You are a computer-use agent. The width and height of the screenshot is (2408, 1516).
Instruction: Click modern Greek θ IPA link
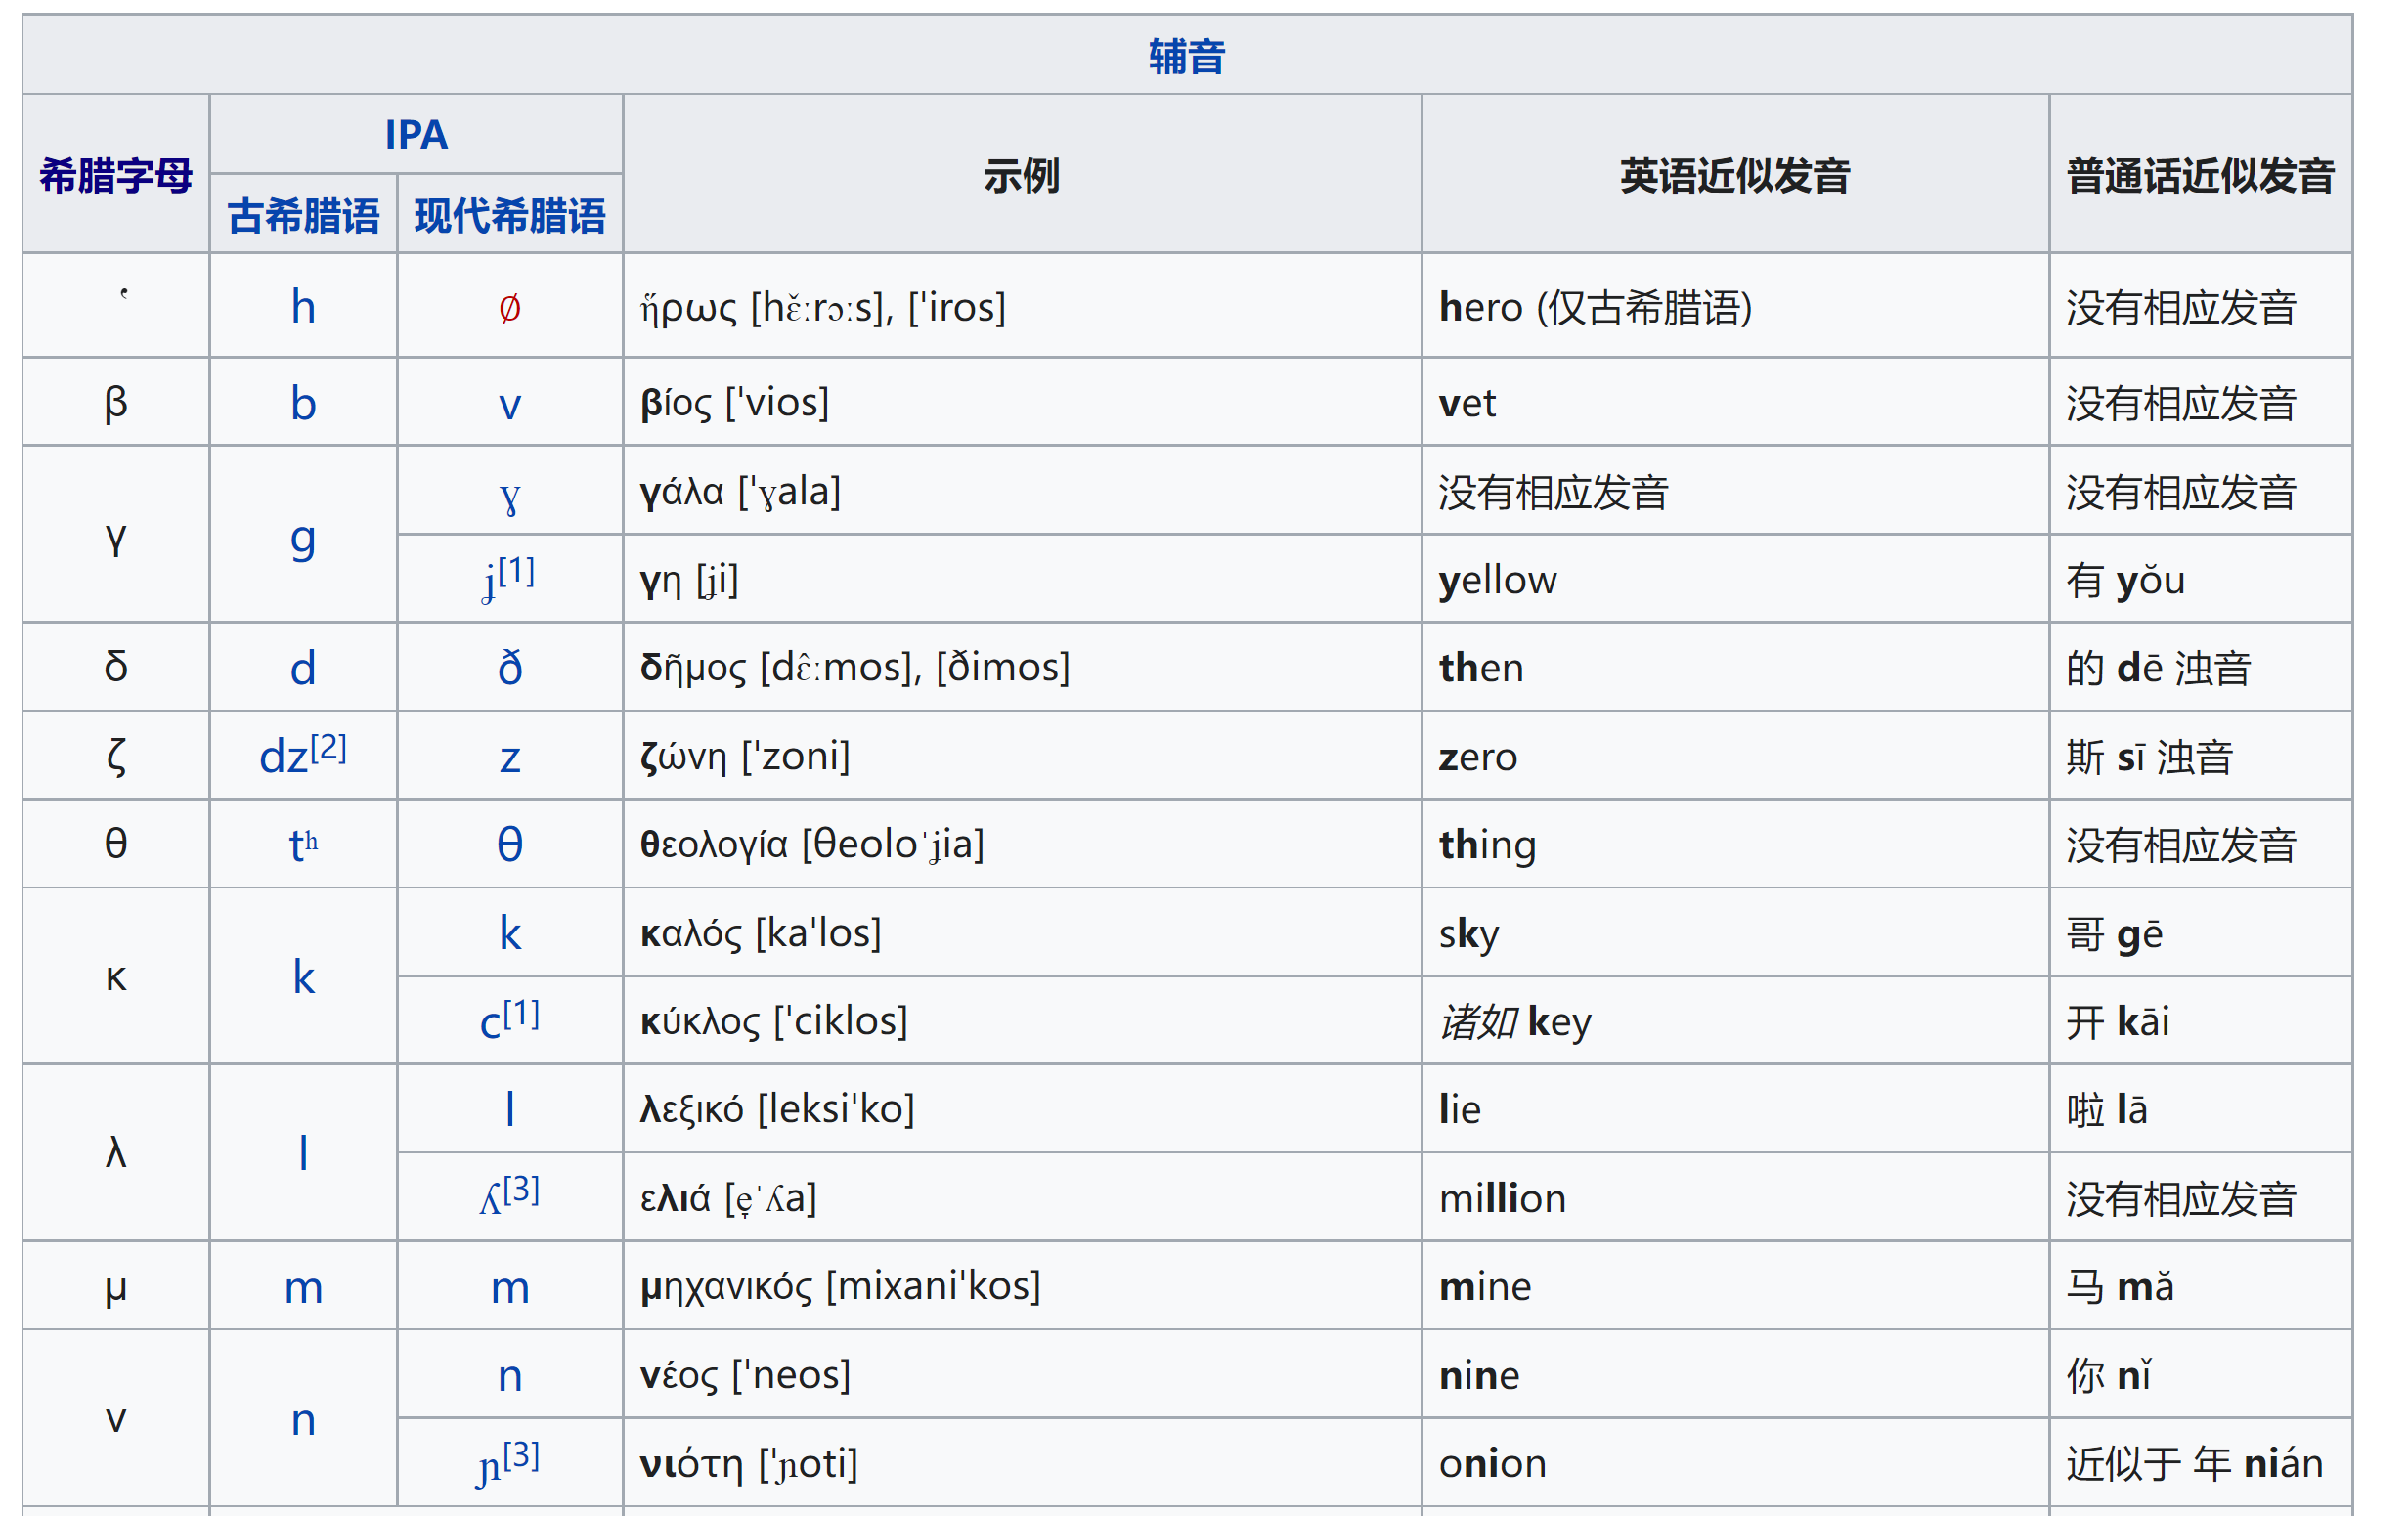tap(510, 844)
